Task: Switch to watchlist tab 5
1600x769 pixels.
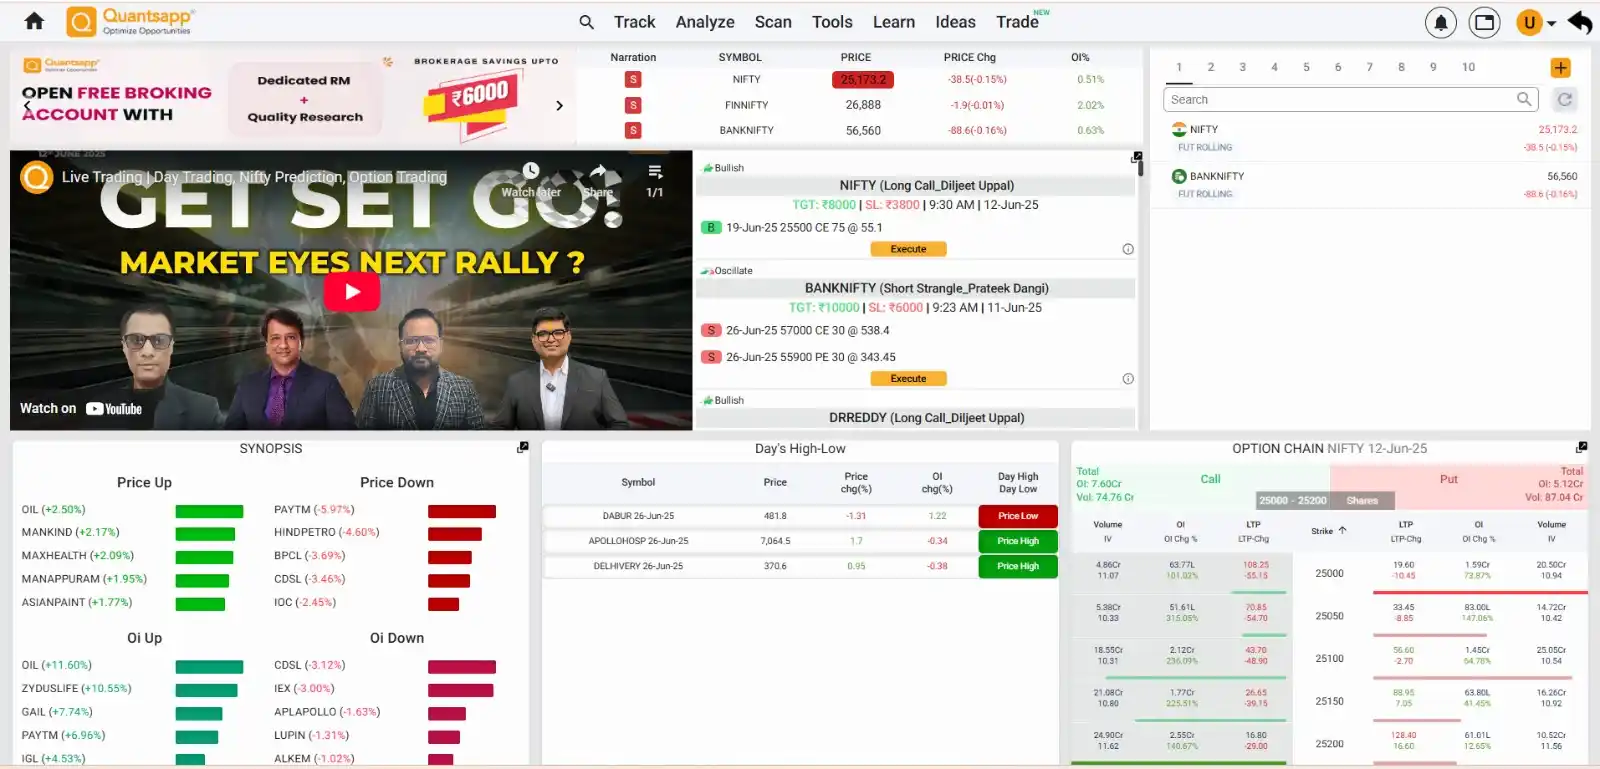Action: point(1306,67)
